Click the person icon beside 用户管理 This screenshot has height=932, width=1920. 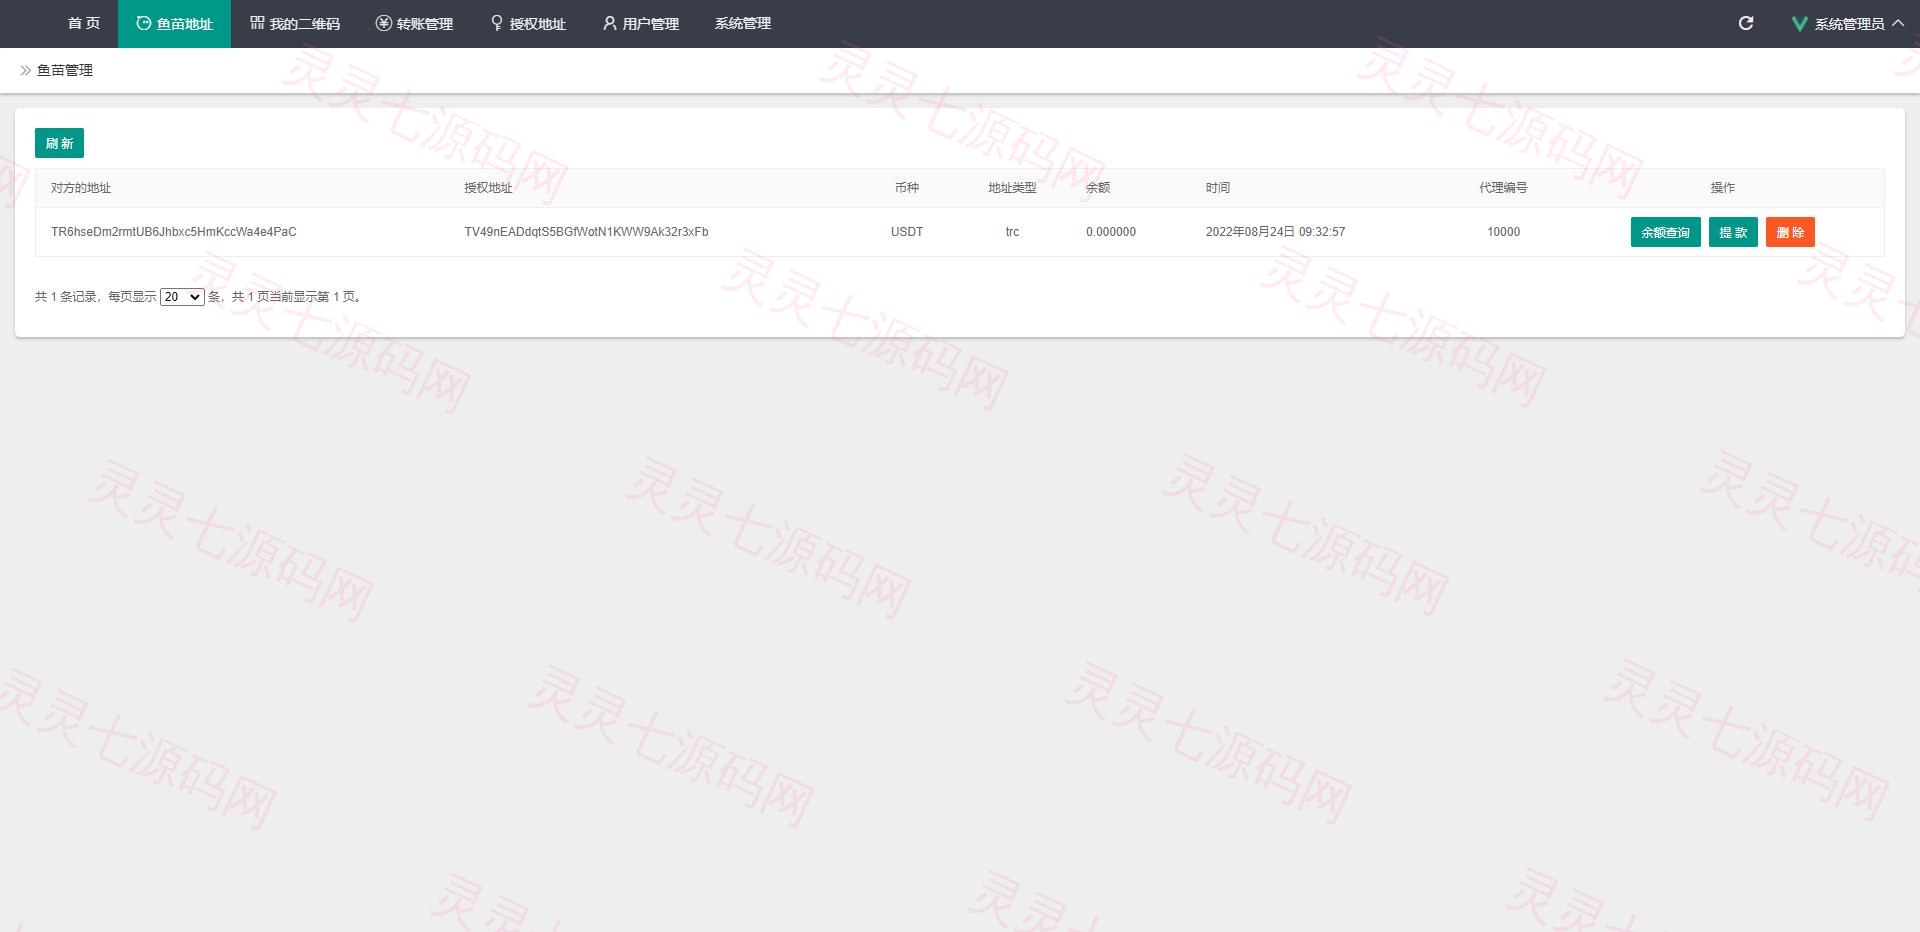point(610,23)
